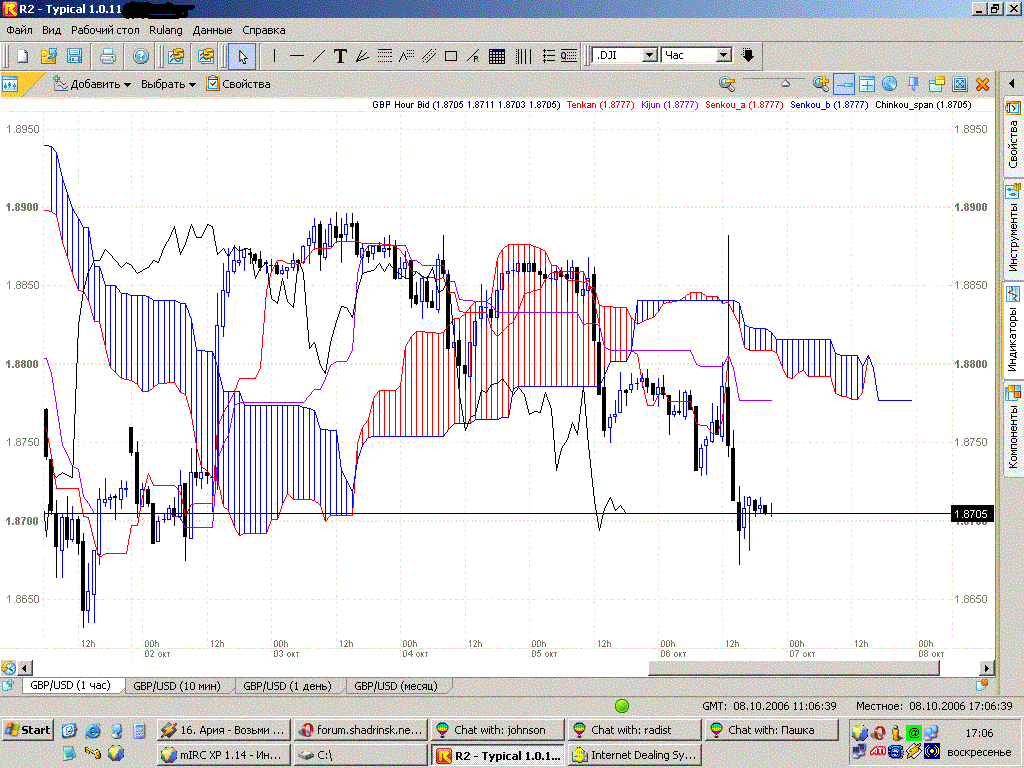Open a file via the folder toolbar icon
Viewport: 1024px width, 768px height.
click(48, 56)
